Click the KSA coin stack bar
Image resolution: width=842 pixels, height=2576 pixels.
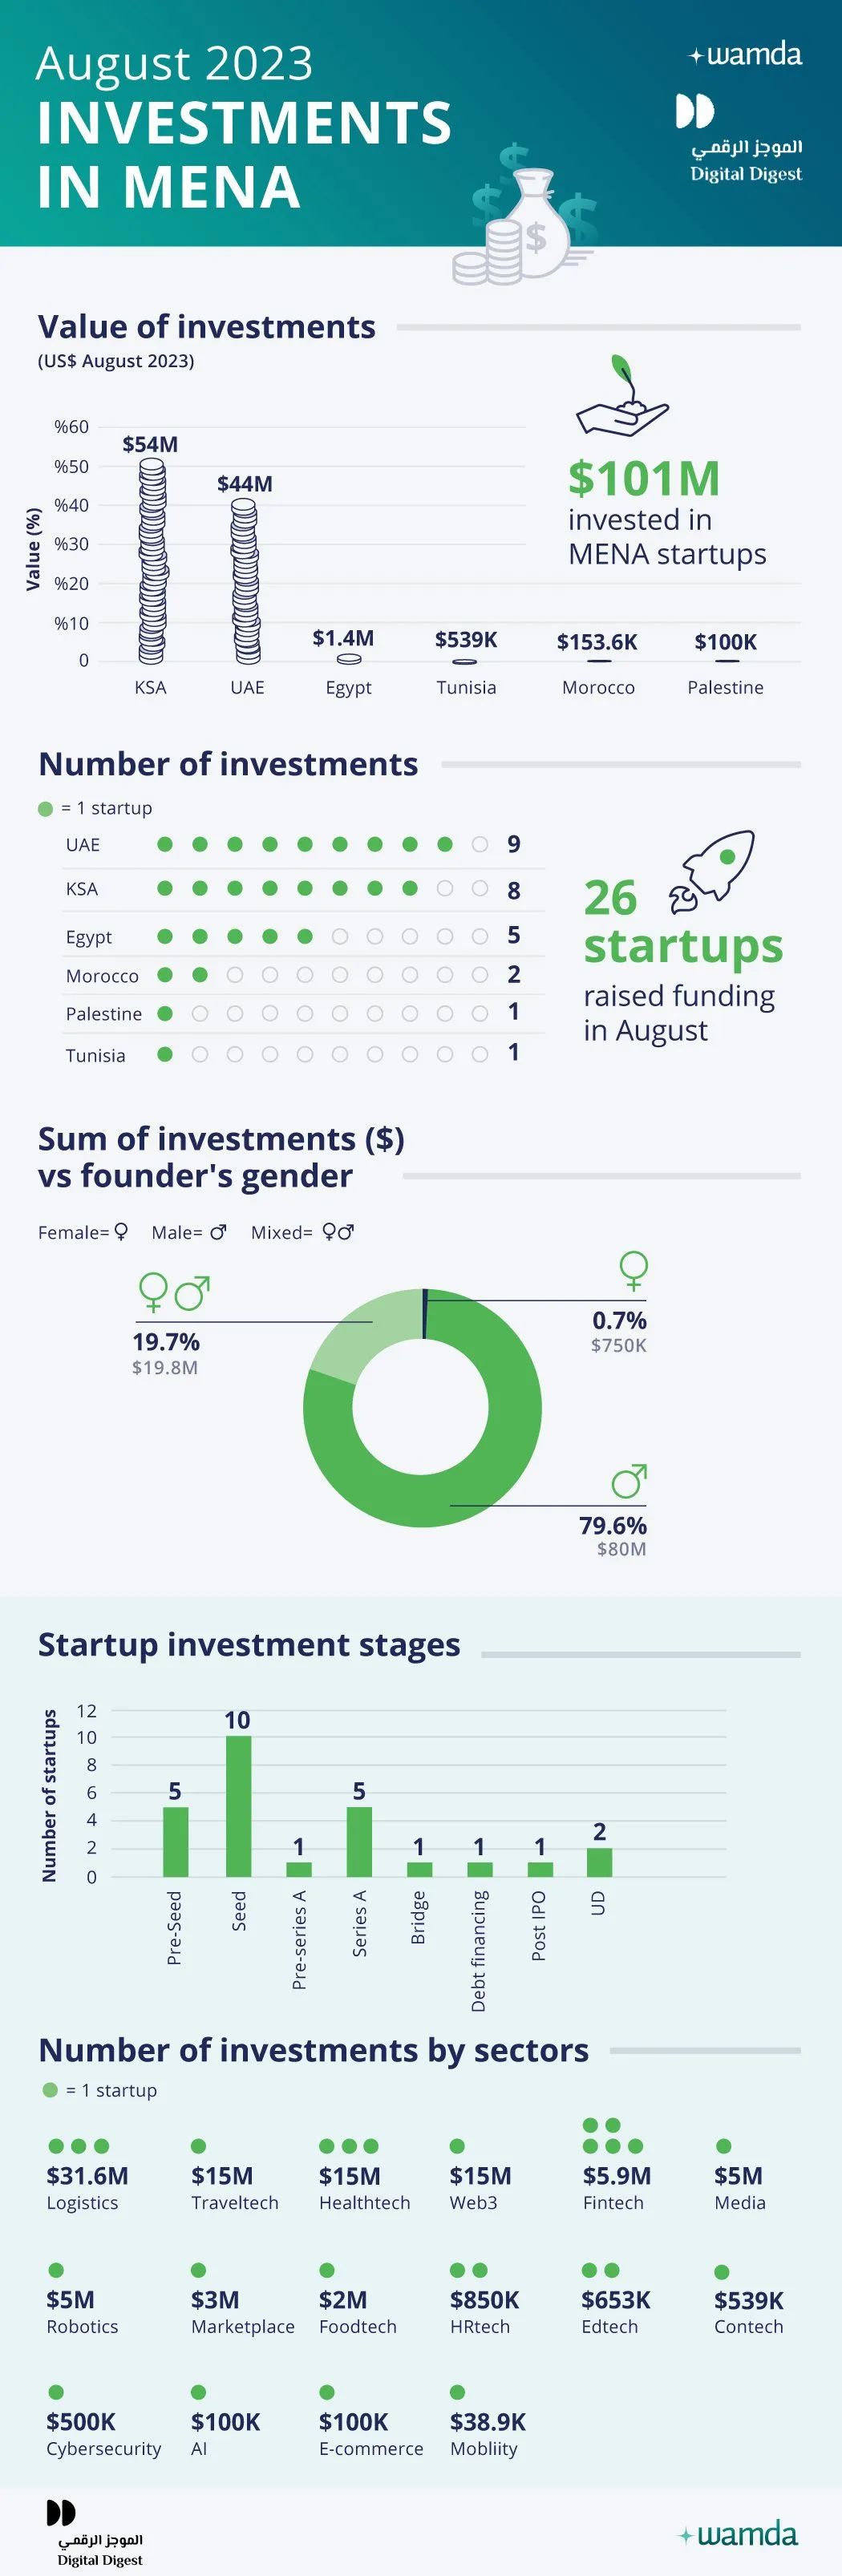point(152,561)
